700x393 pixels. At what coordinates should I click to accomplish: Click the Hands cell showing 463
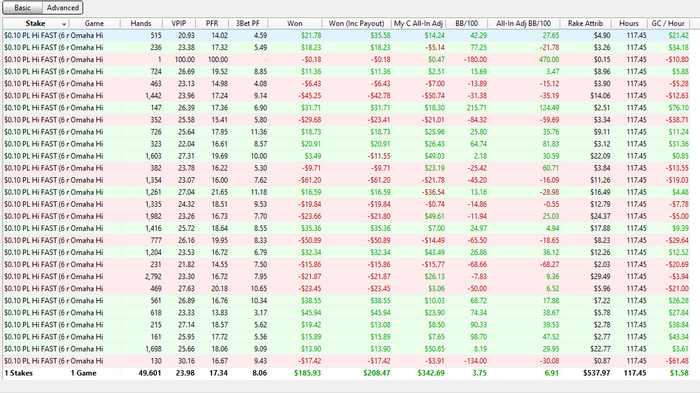pos(156,84)
